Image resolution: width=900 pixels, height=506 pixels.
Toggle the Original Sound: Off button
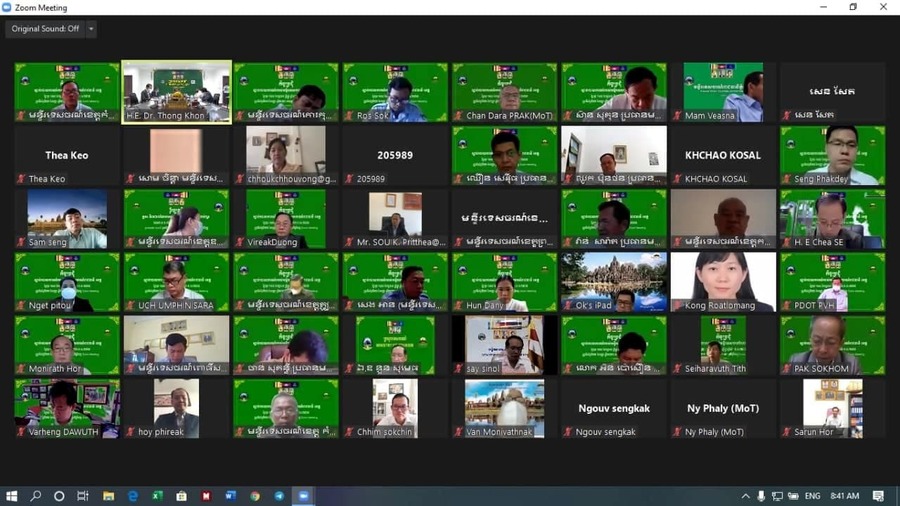45,29
